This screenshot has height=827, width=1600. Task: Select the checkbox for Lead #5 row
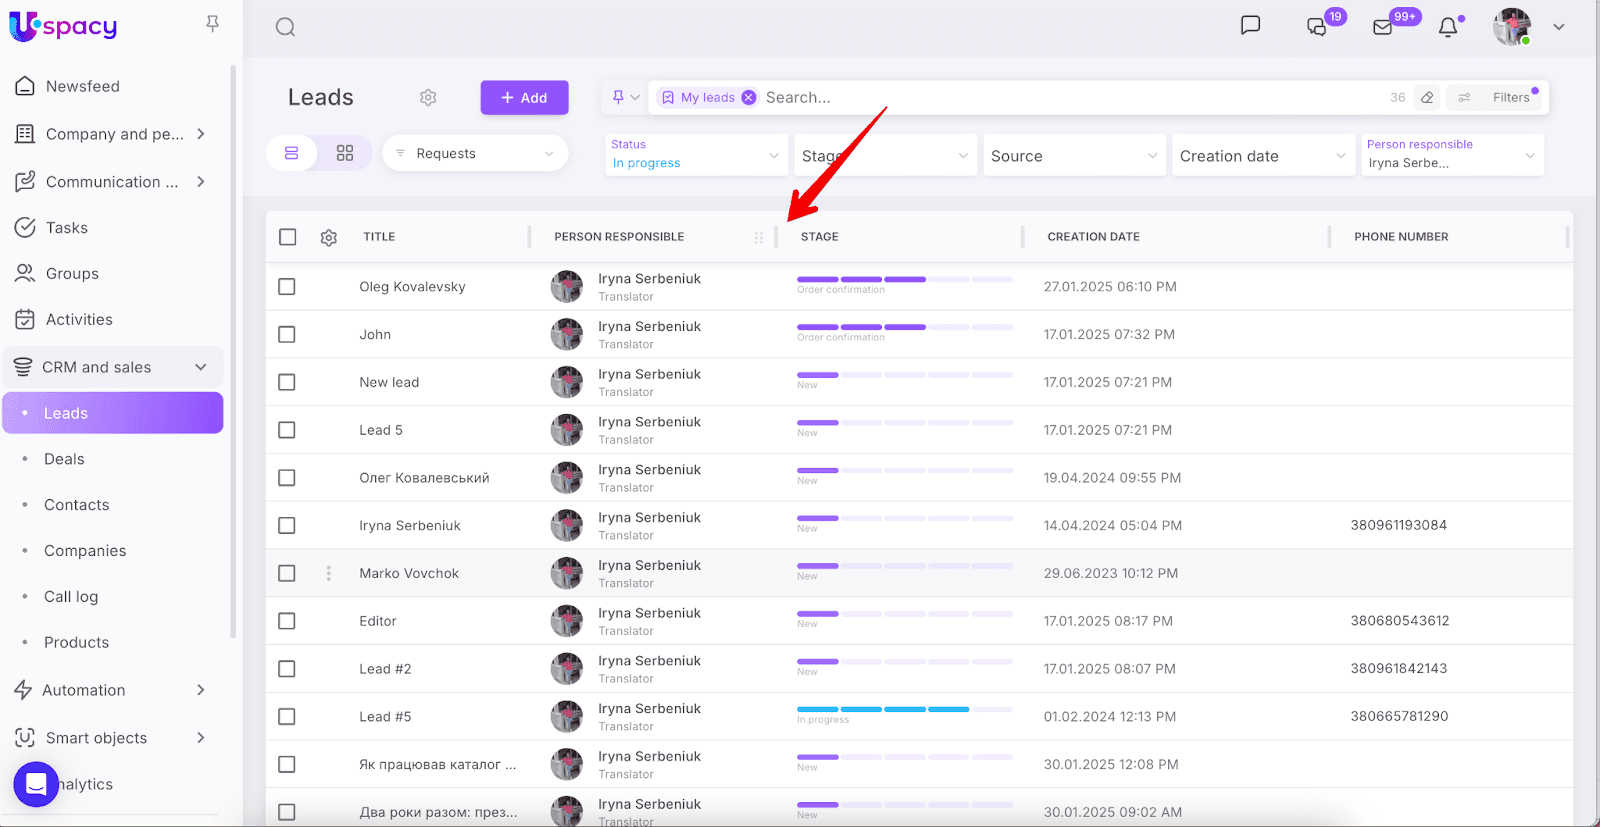tap(287, 717)
